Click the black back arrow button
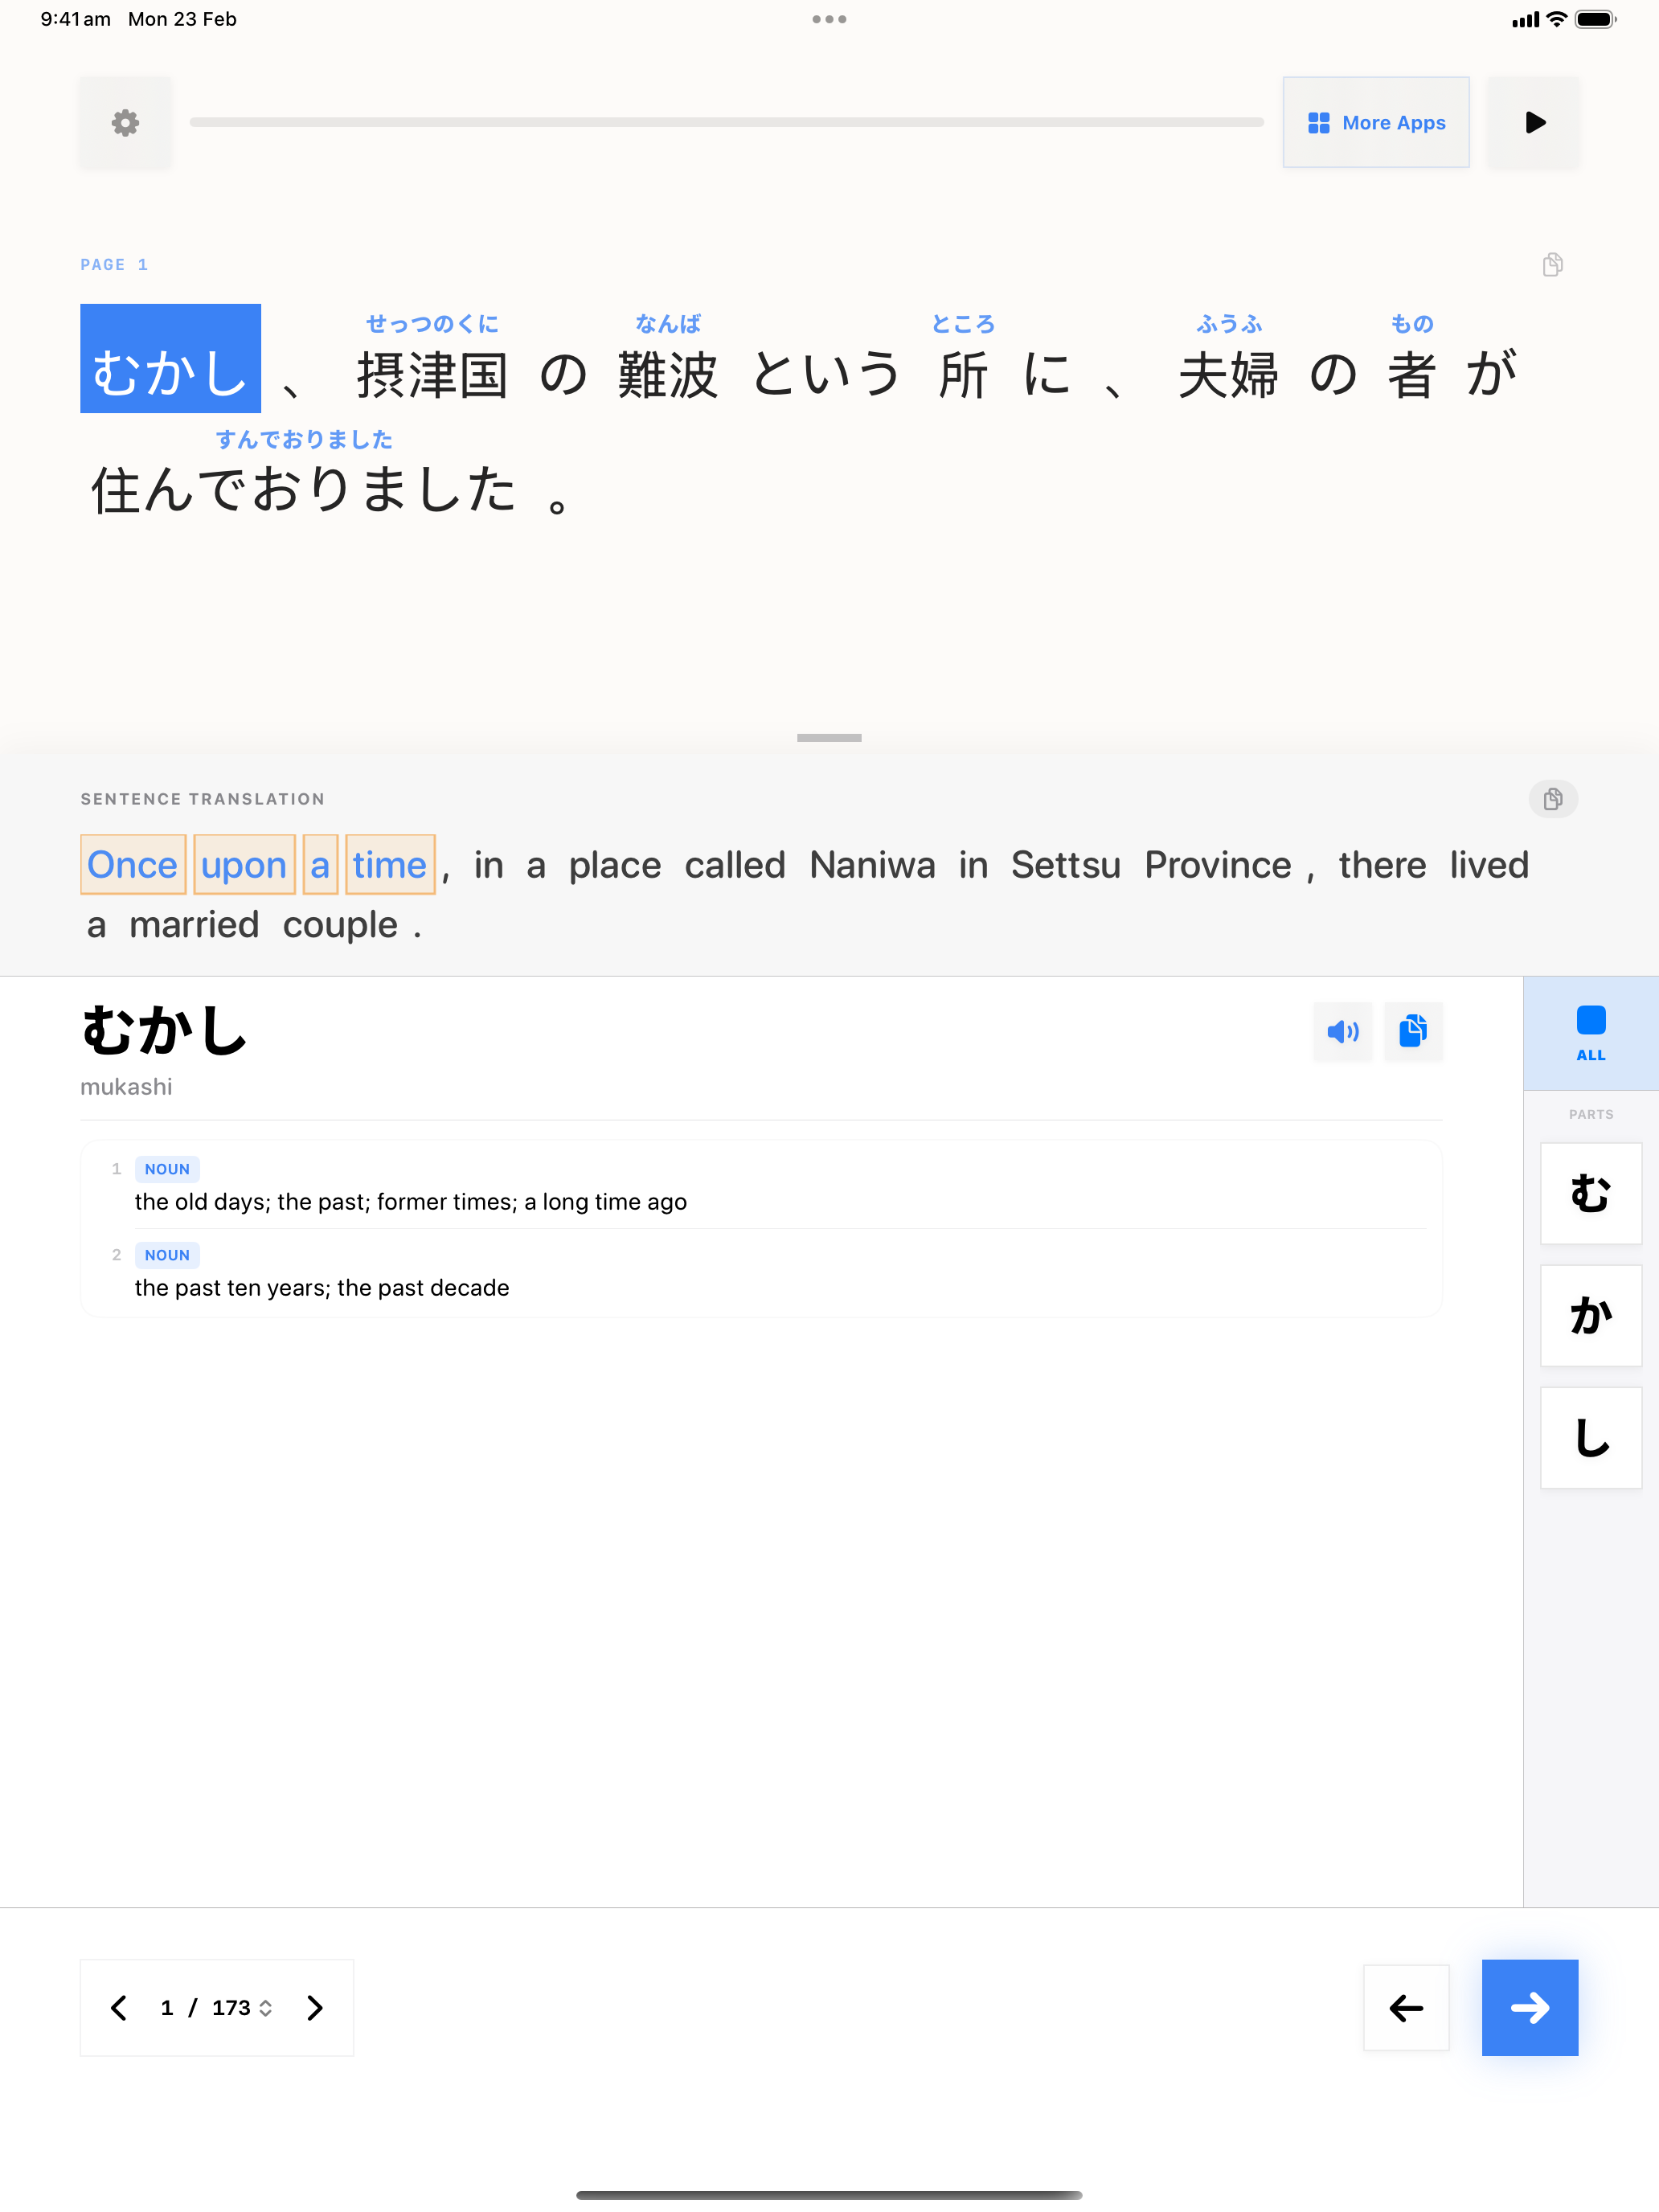Screen dimensions: 1659x2212 click(1405, 2007)
